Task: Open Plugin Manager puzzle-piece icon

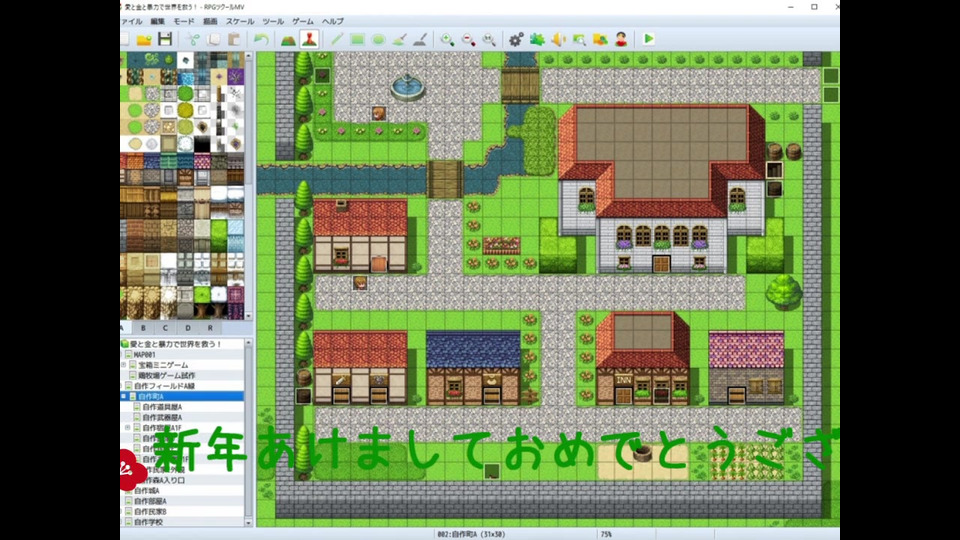Action: (x=538, y=39)
